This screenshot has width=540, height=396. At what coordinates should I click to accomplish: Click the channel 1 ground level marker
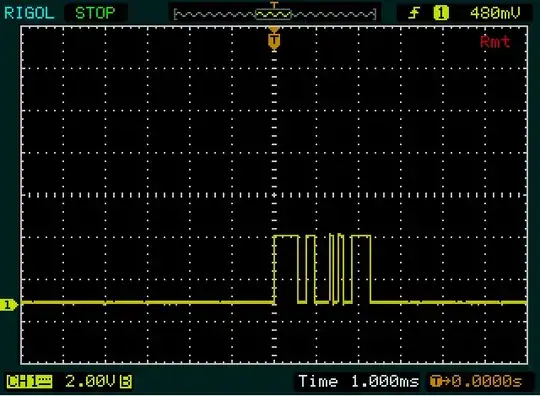coord(8,304)
